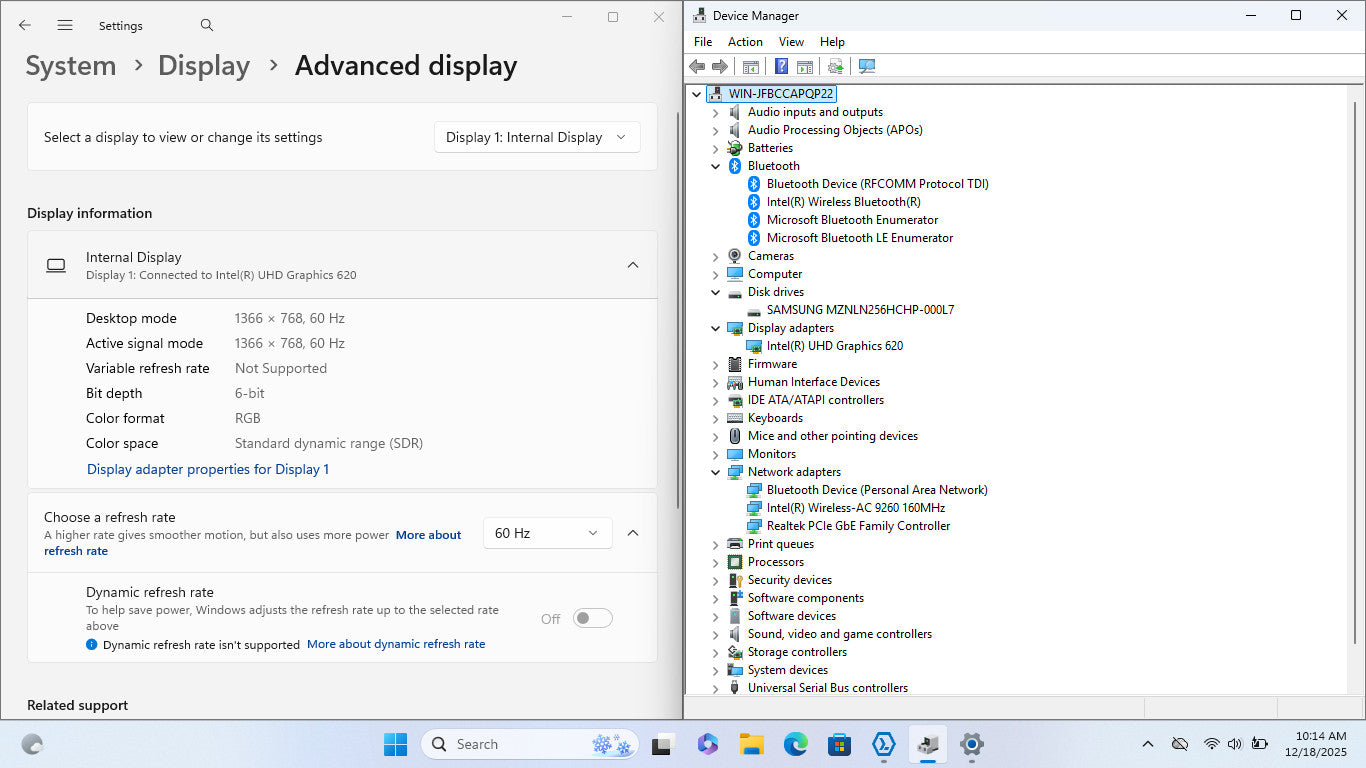Screen dimensions: 1366x768
Task: Open the display selection dropdown
Action: (537, 137)
